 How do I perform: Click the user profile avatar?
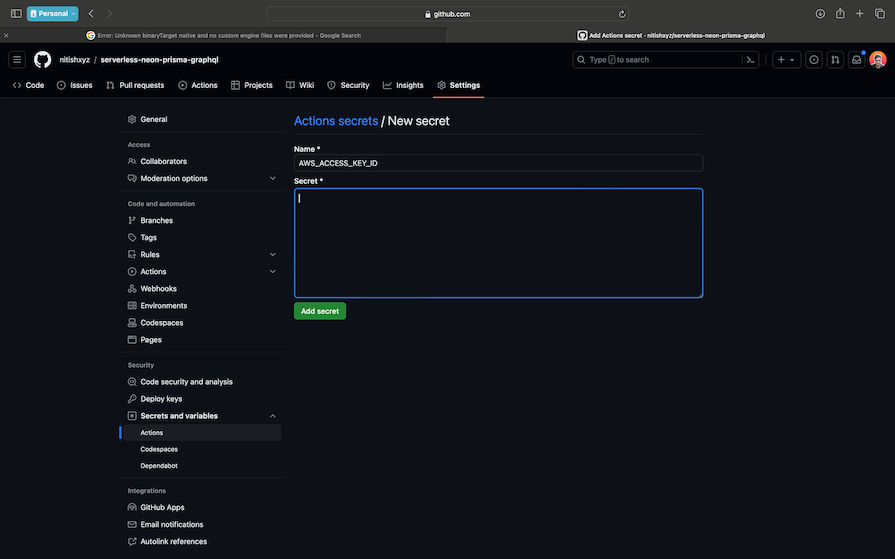[x=877, y=60]
